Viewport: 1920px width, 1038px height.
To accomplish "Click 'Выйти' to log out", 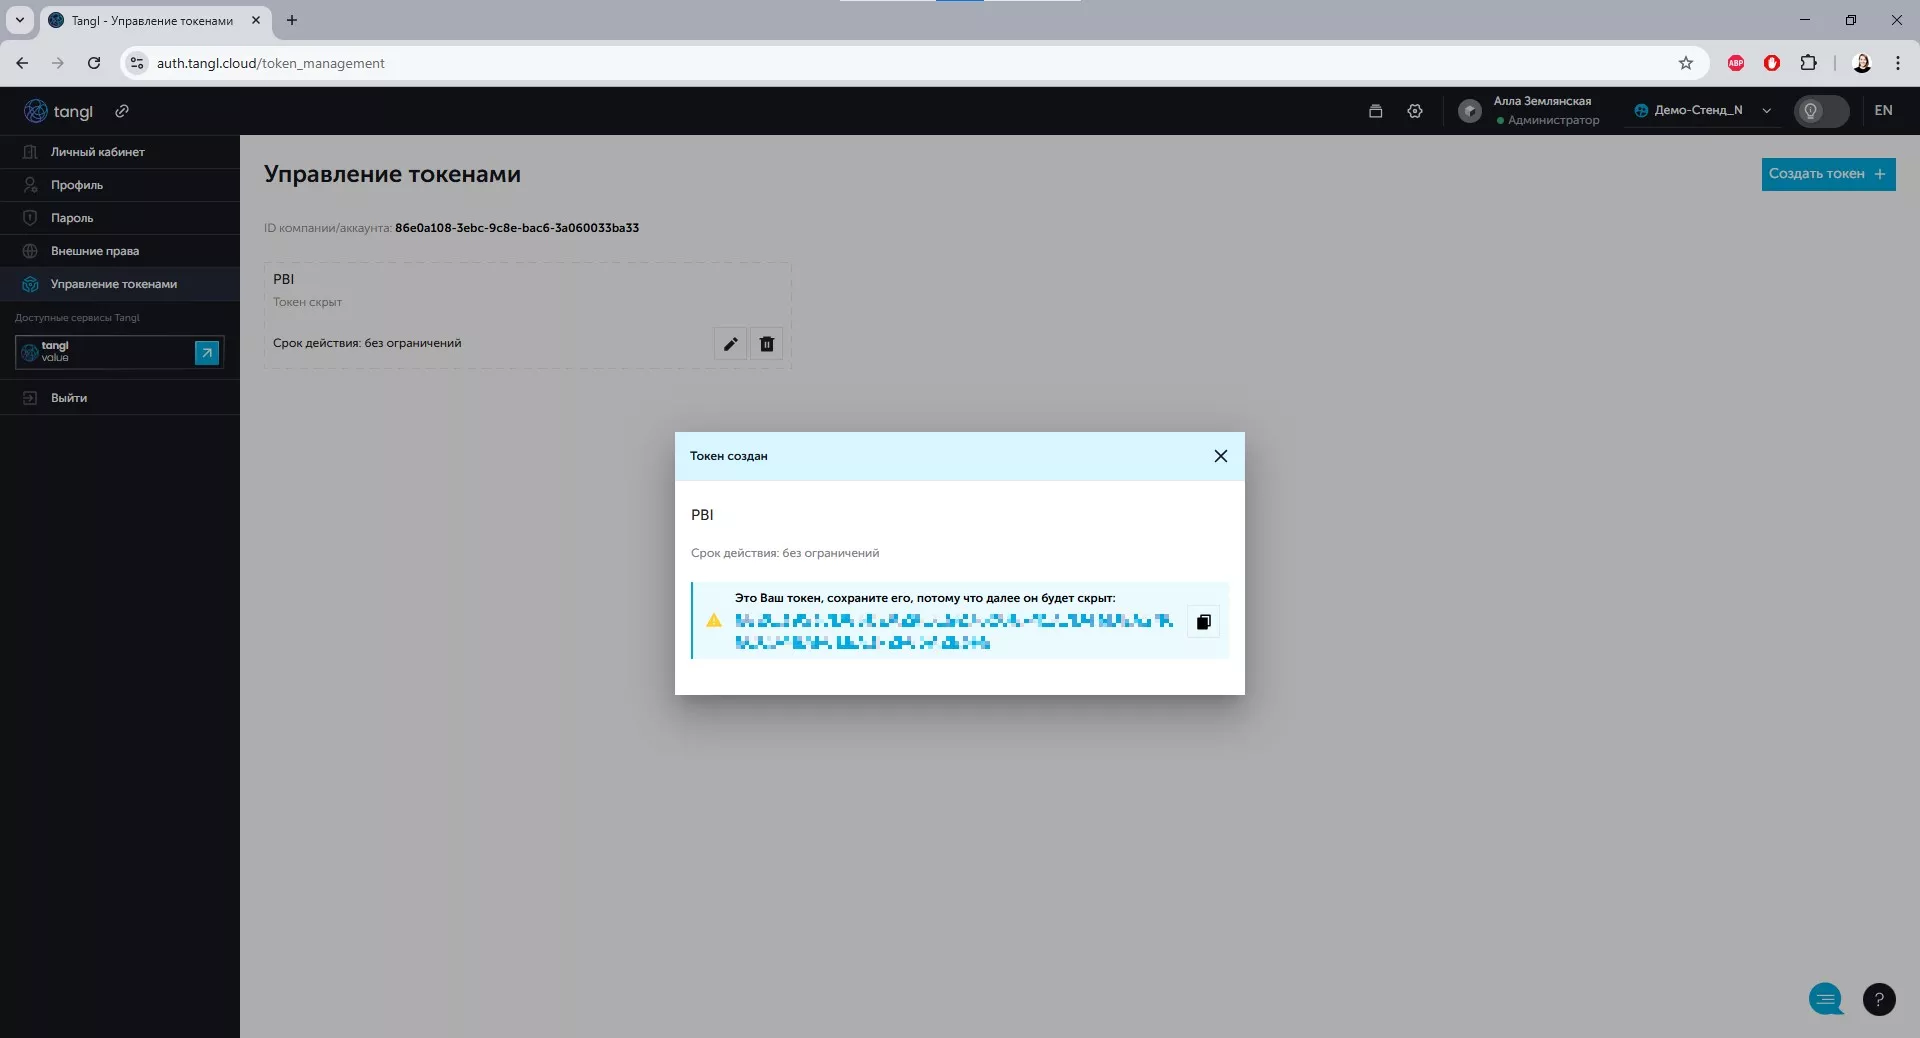I will pyautogui.click(x=69, y=398).
